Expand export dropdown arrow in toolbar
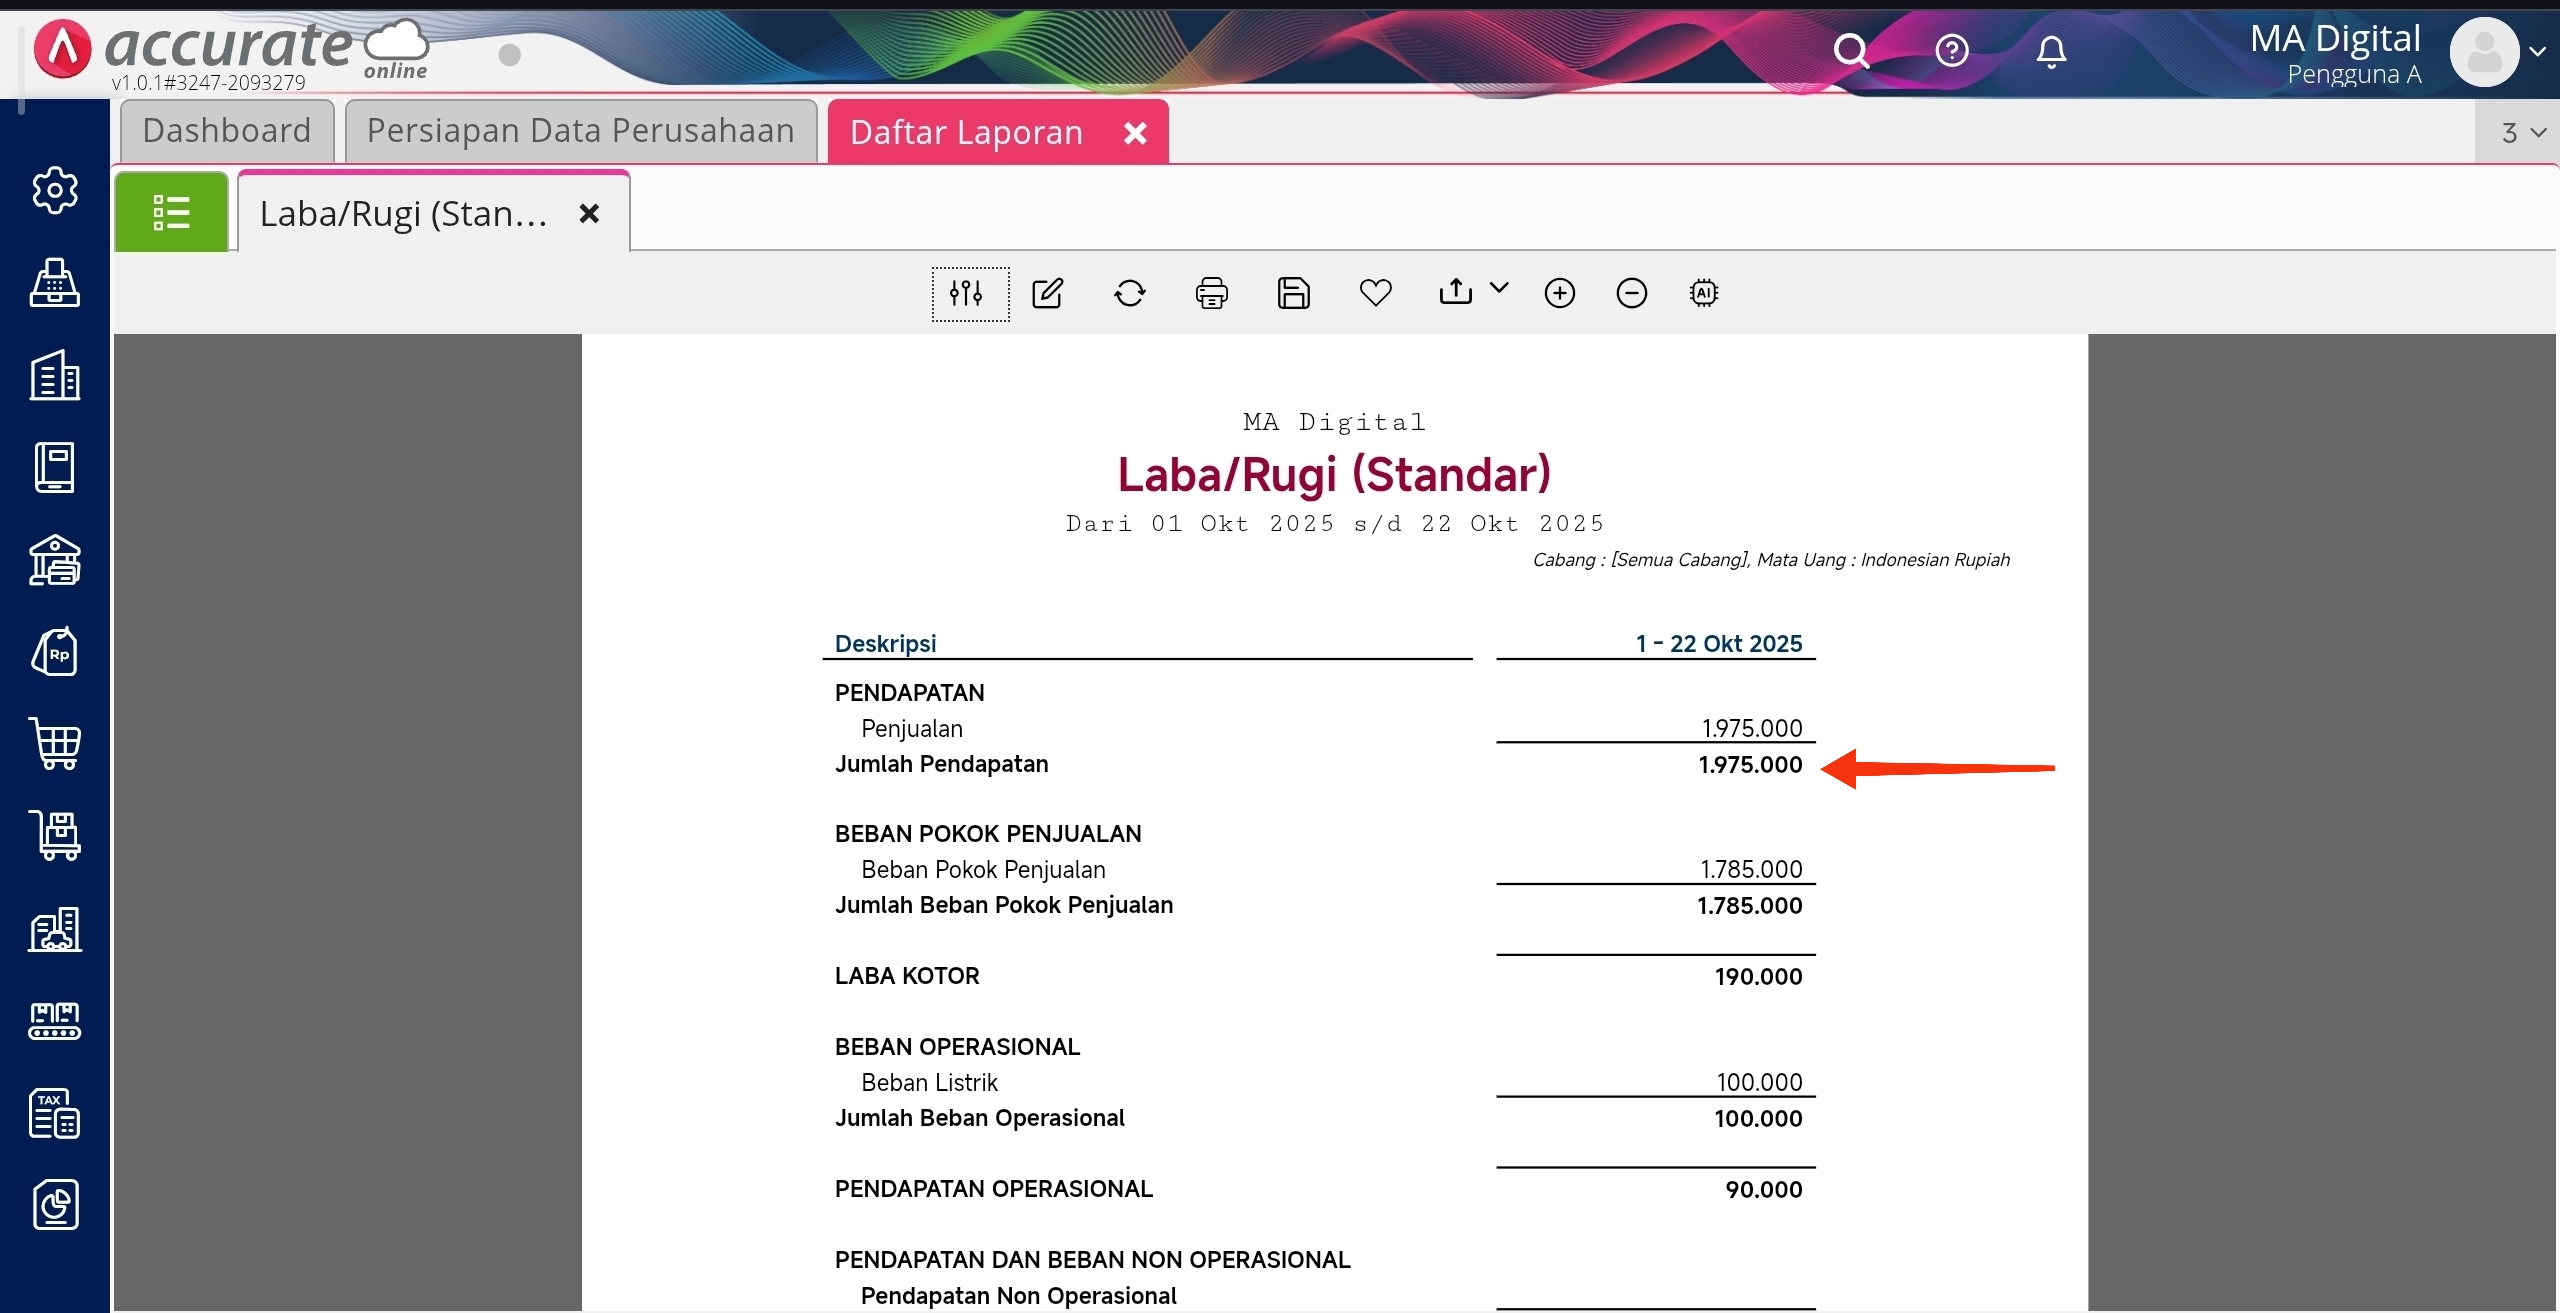This screenshot has width=2560, height=1313. 1498,289
